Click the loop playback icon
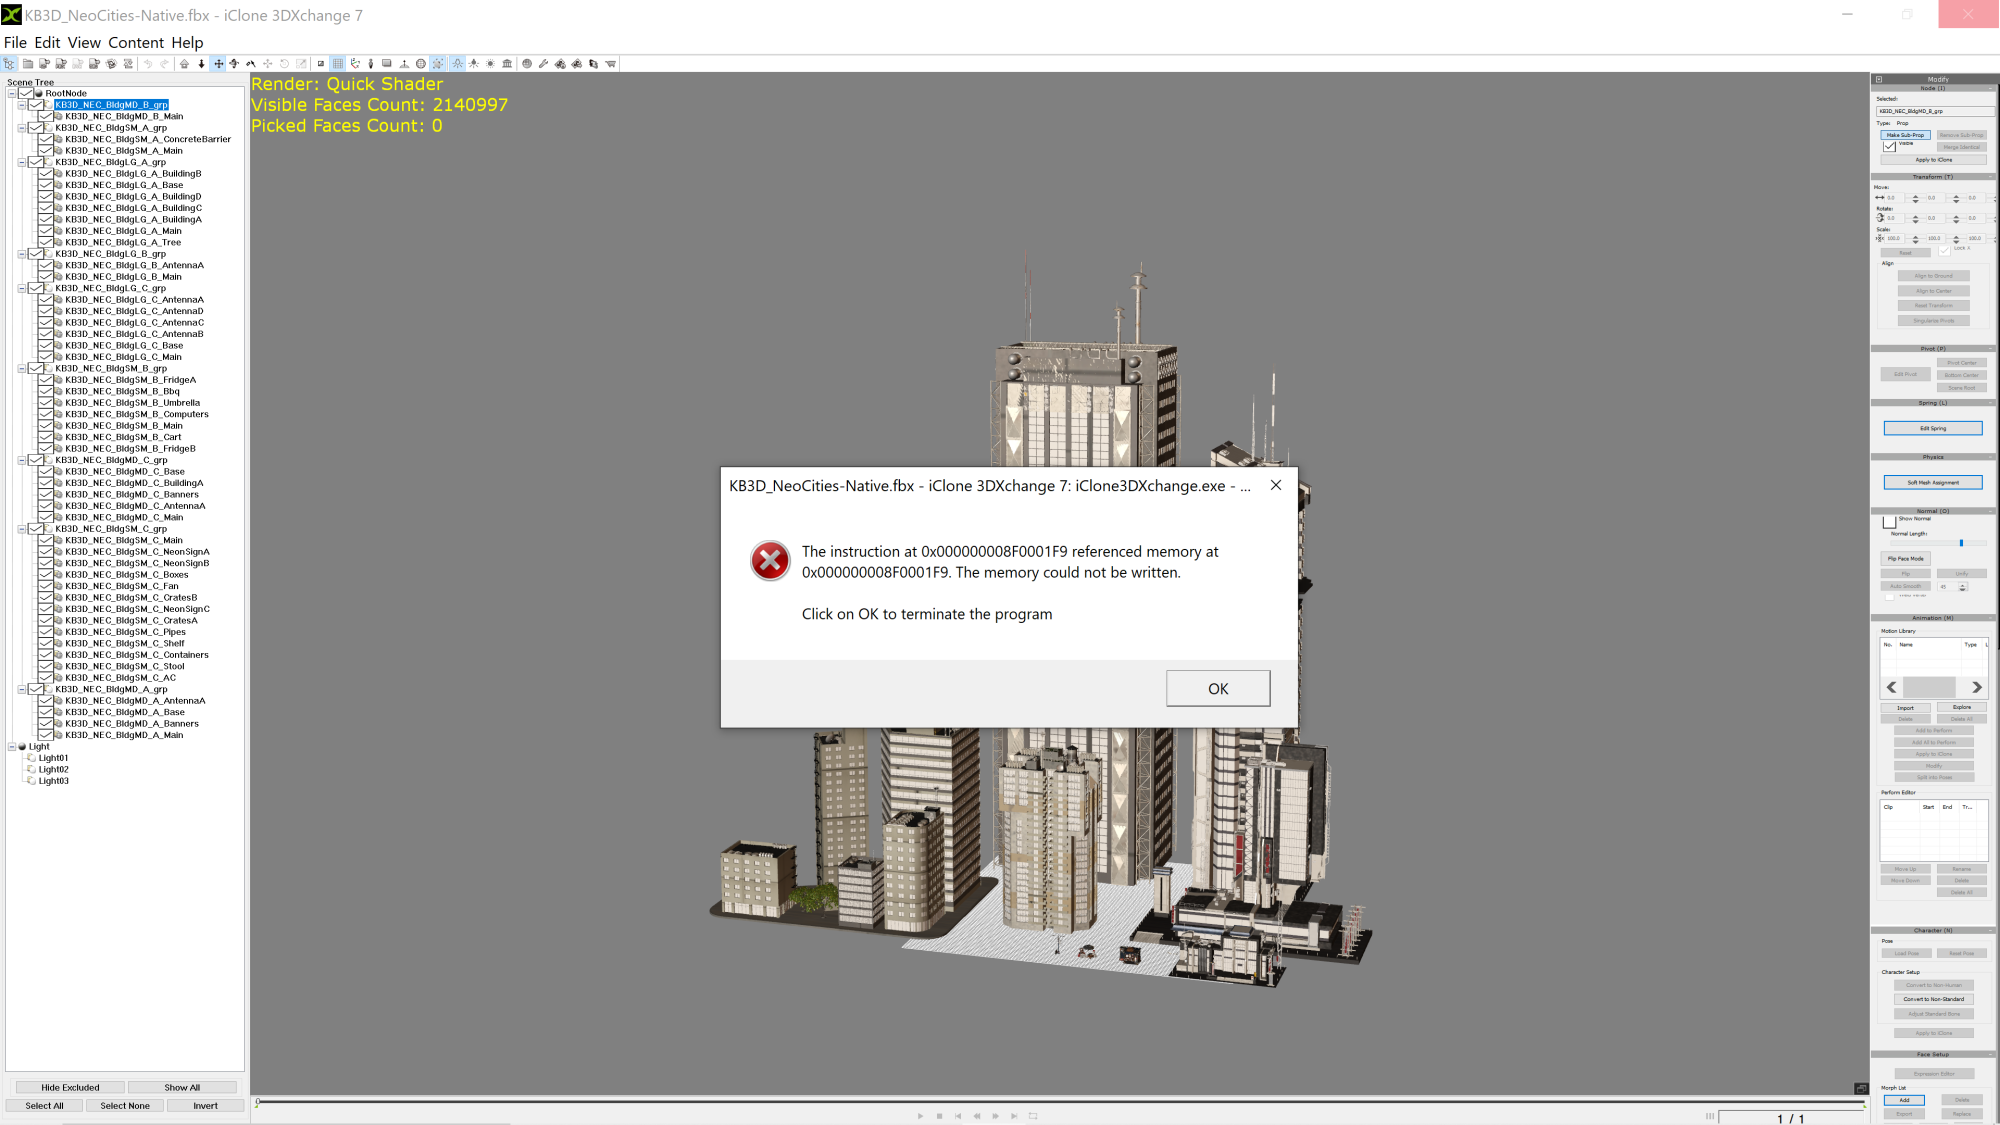Screen dimensions: 2000x1125 [1033, 1116]
